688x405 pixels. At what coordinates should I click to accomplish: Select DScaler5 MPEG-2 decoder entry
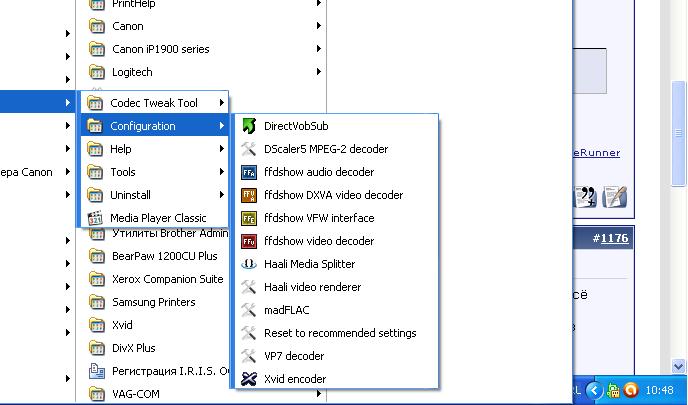click(325, 149)
